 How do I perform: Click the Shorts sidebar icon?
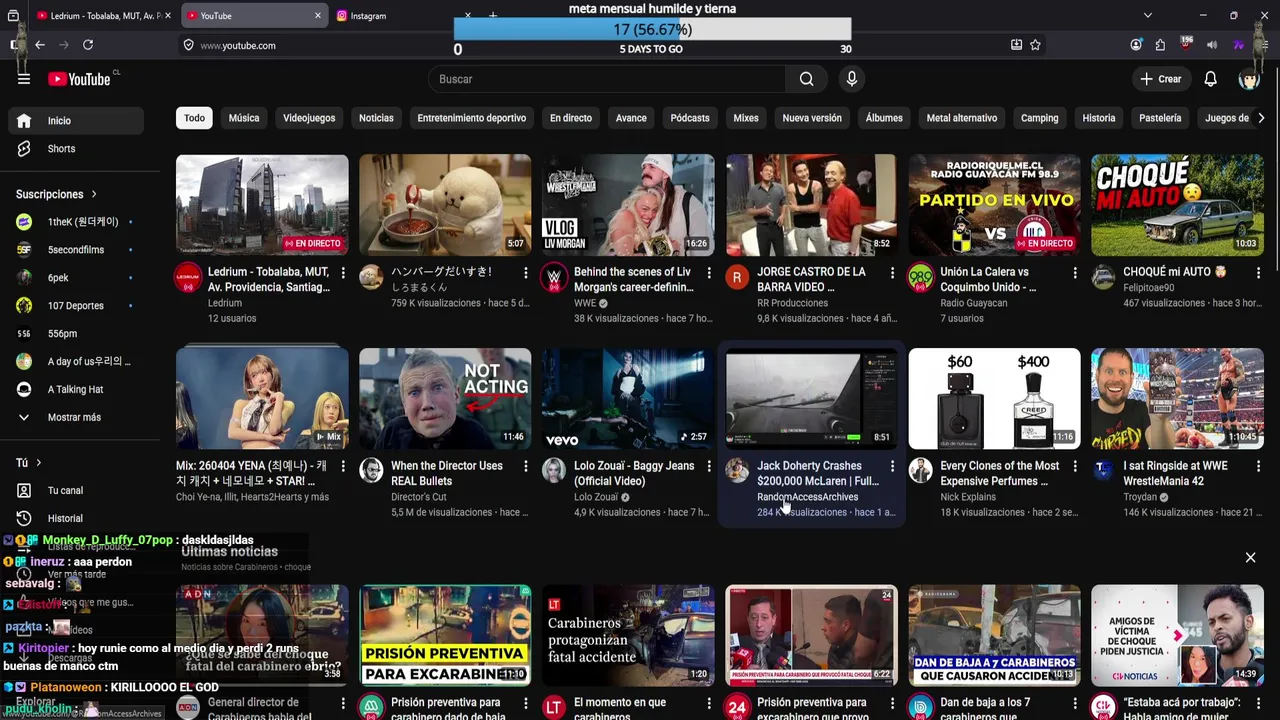click(x=24, y=148)
